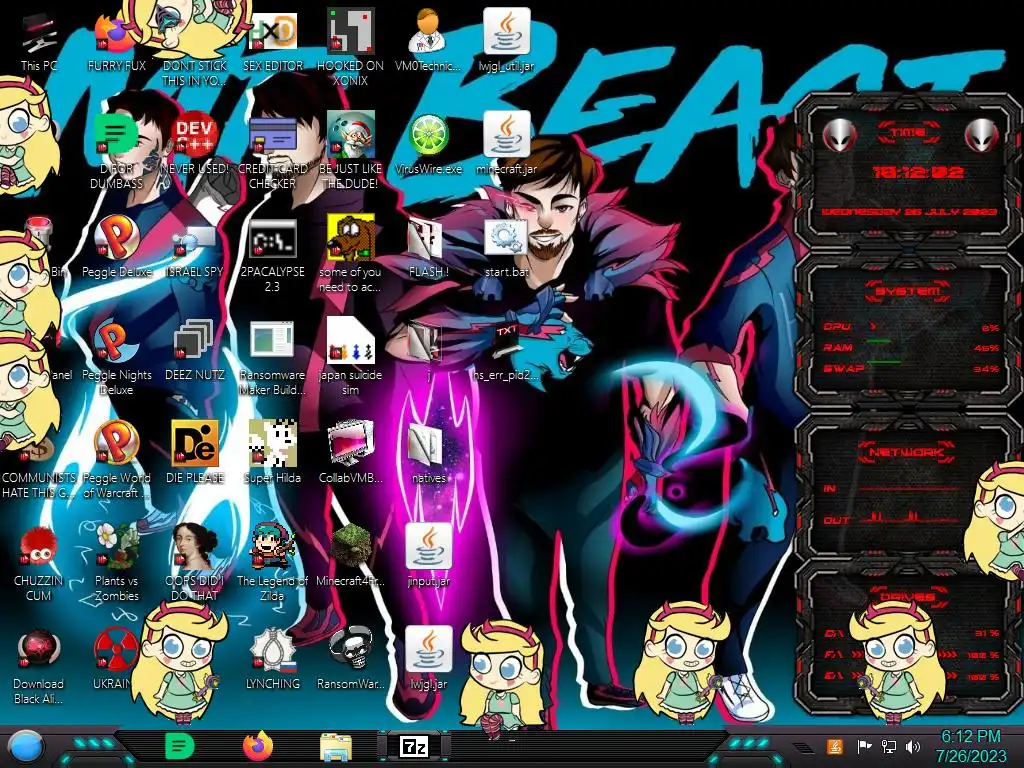This screenshot has height=768, width=1024.
Task: Click the right alien head on the Time widget
Action: pos(981,136)
